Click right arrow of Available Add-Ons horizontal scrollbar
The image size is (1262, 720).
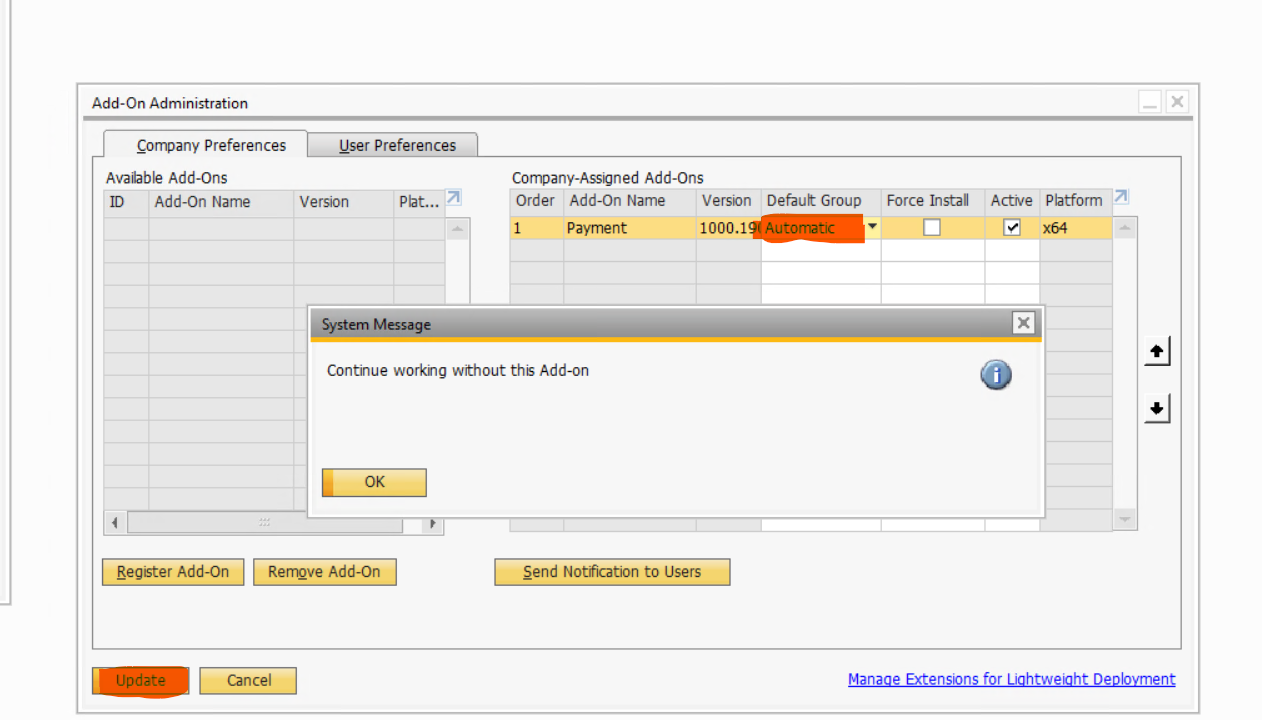click(x=433, y=523)
